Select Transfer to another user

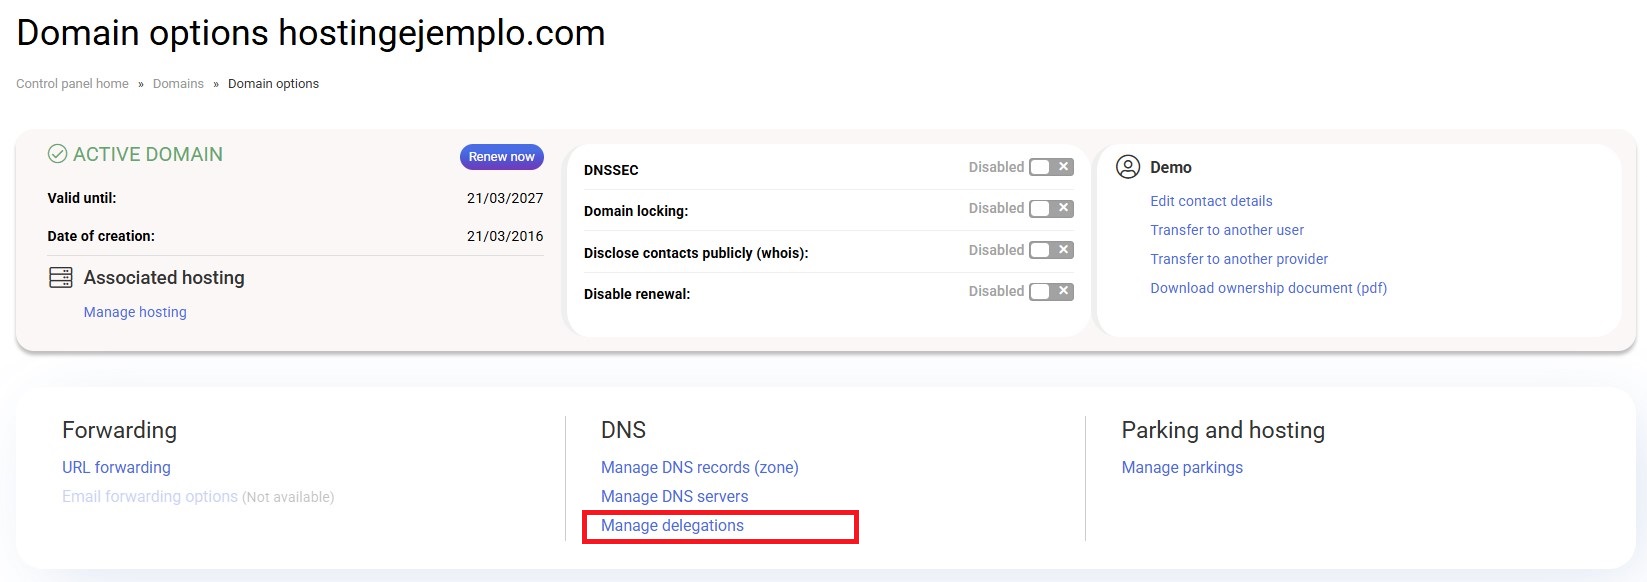1227,230
